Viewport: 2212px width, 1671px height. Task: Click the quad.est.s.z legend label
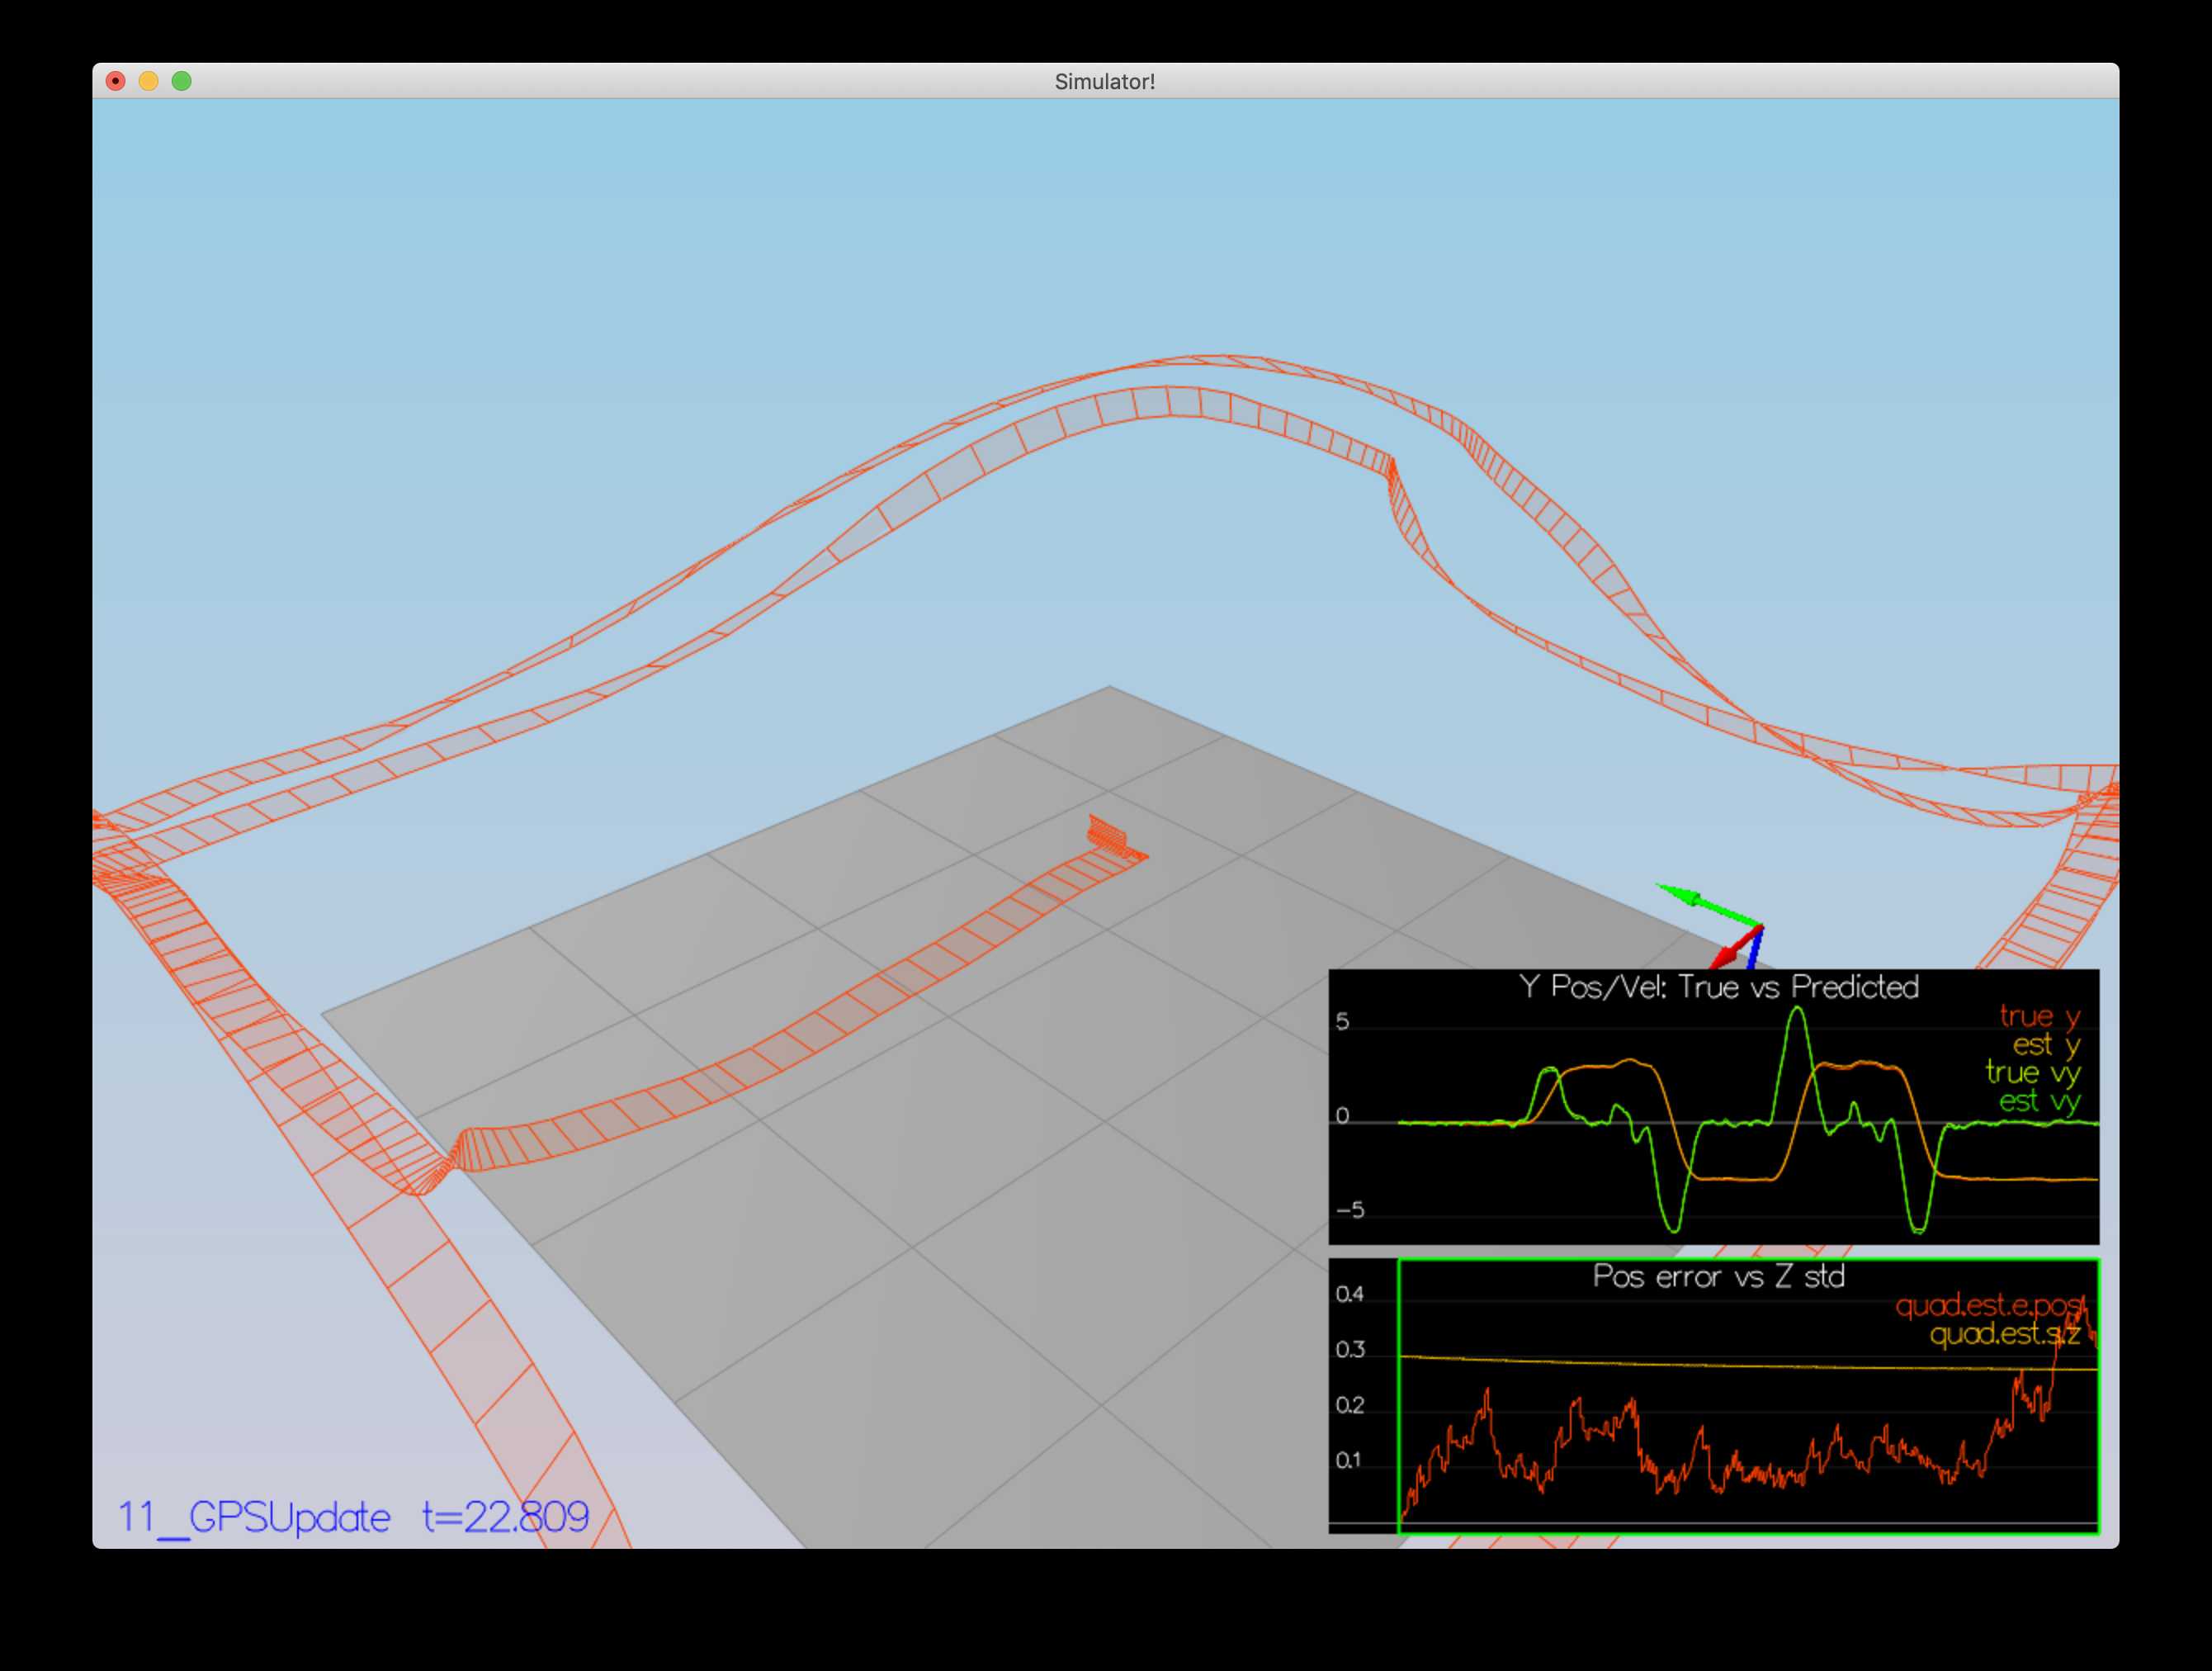pyautogui.click(x=2004, y=1334)
